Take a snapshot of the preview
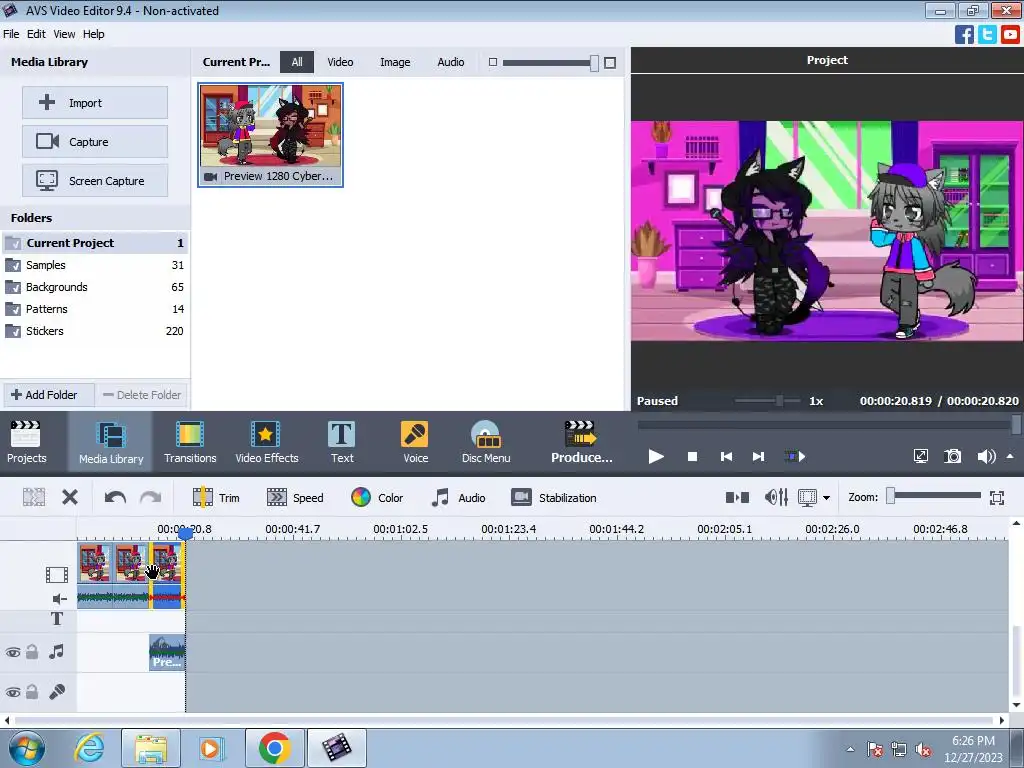 (x=953, y=456)
